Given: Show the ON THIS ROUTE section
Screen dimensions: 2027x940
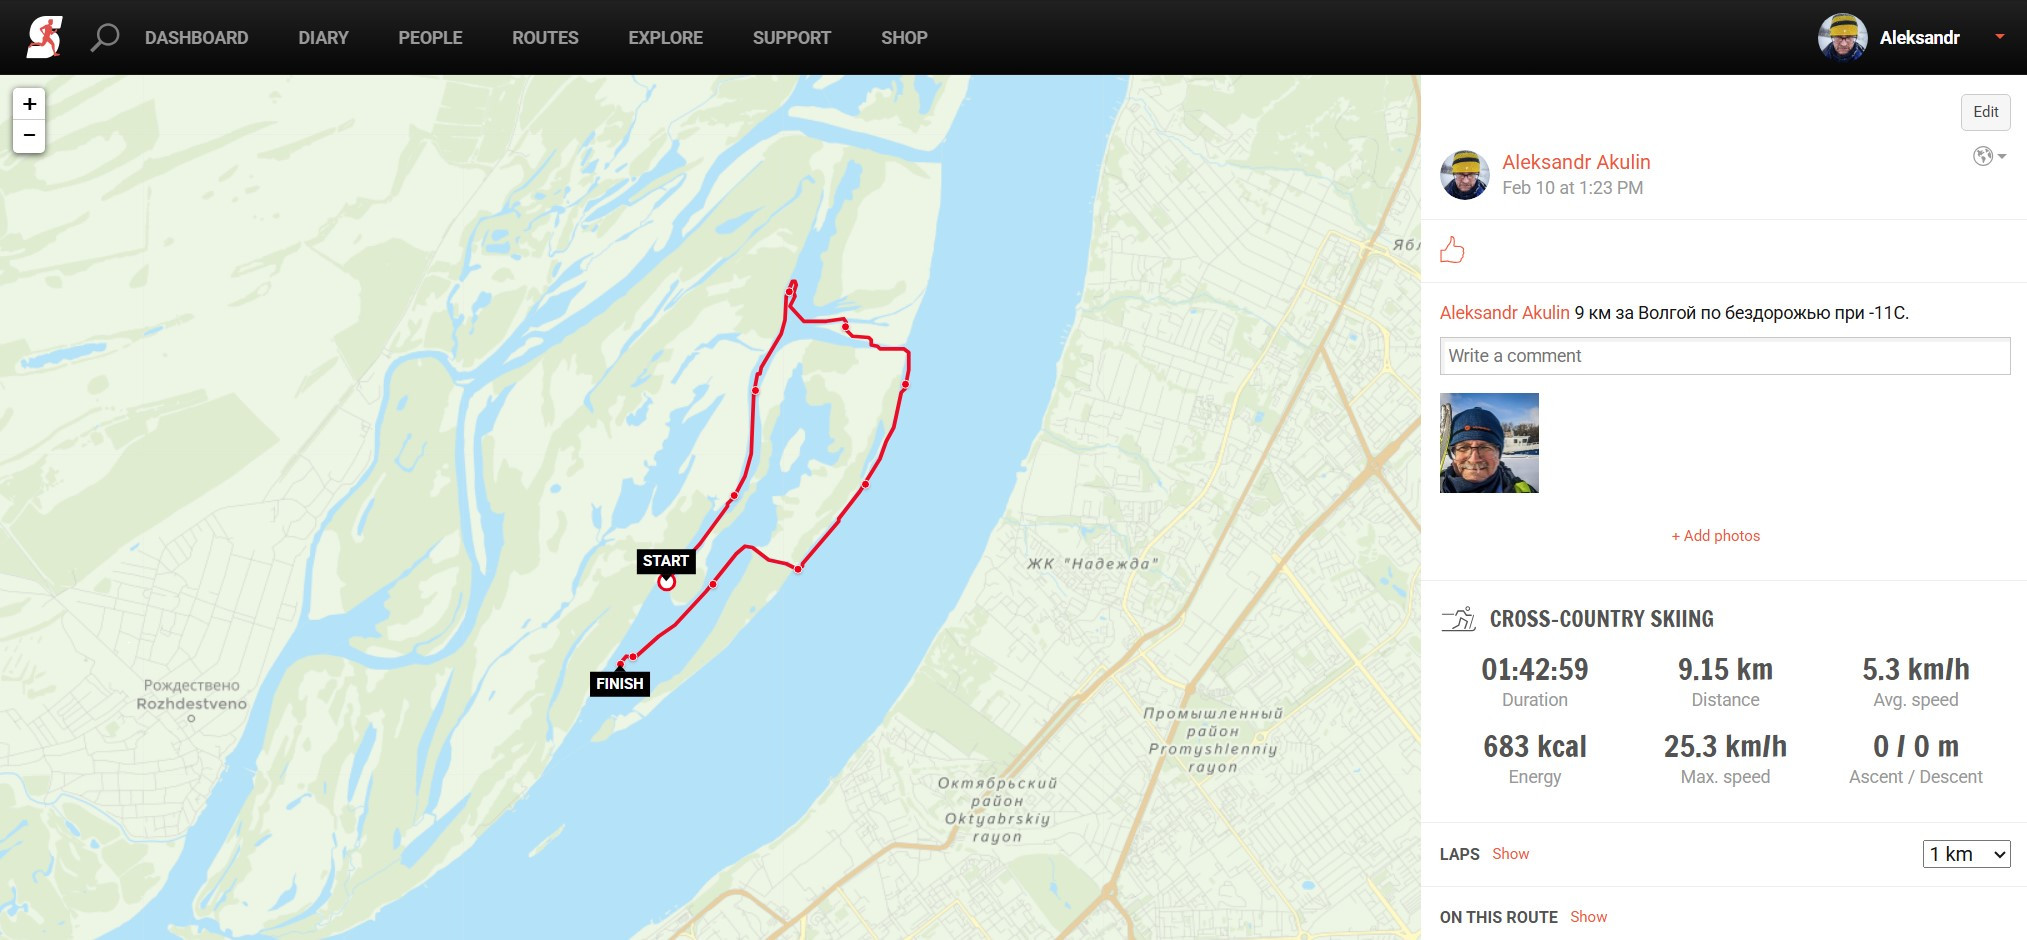Looking at the screenshot, I should [x=1588, y=917].
